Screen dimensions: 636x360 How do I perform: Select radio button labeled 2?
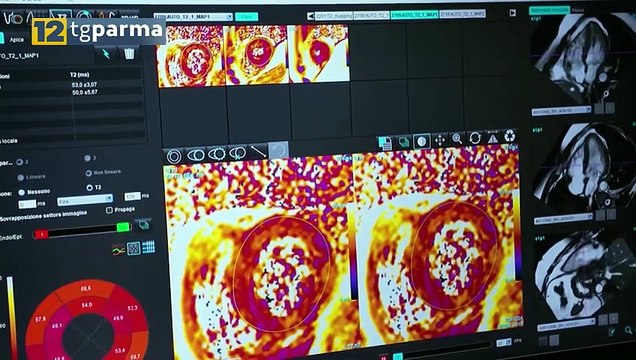click(x=19, y=162)
